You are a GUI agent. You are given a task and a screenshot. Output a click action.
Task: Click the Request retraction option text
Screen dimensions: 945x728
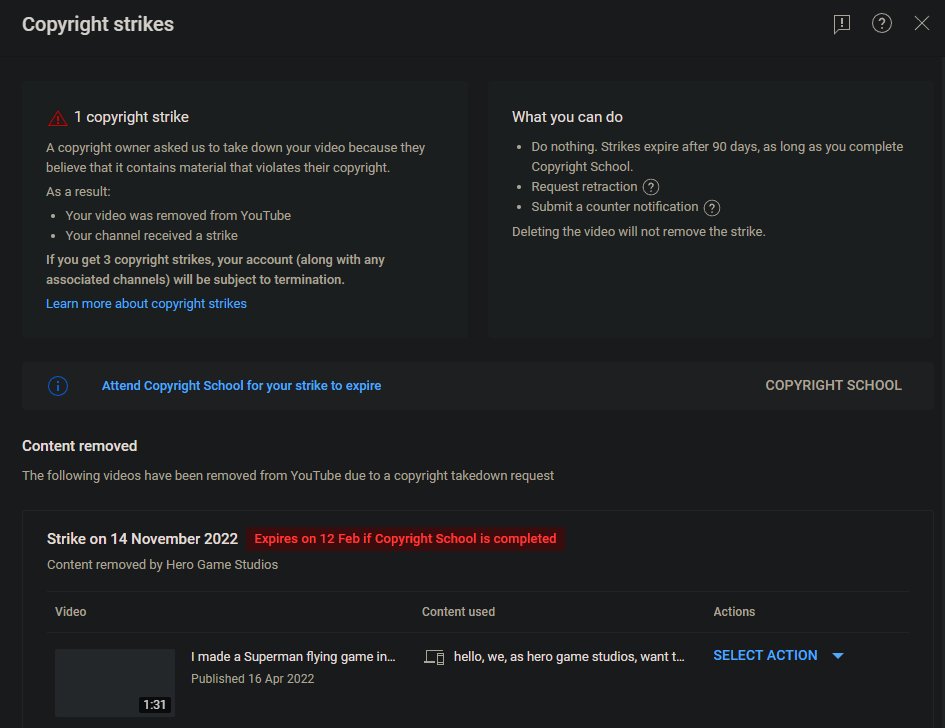pyautogui.click(x=584, y=187)
